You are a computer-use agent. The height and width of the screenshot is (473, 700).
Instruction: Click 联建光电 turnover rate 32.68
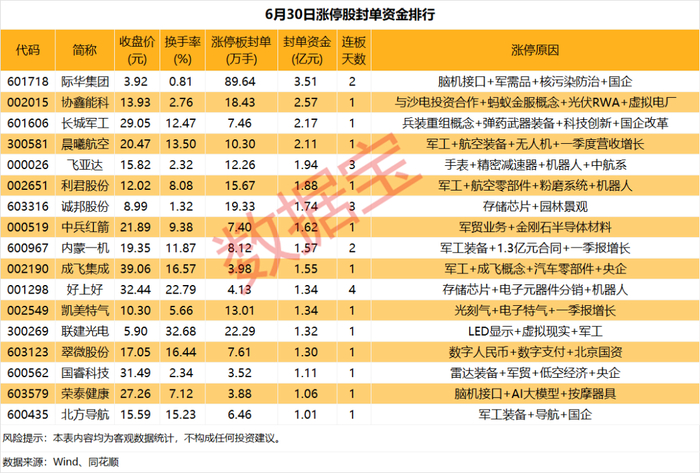click(x=181, y=332)
